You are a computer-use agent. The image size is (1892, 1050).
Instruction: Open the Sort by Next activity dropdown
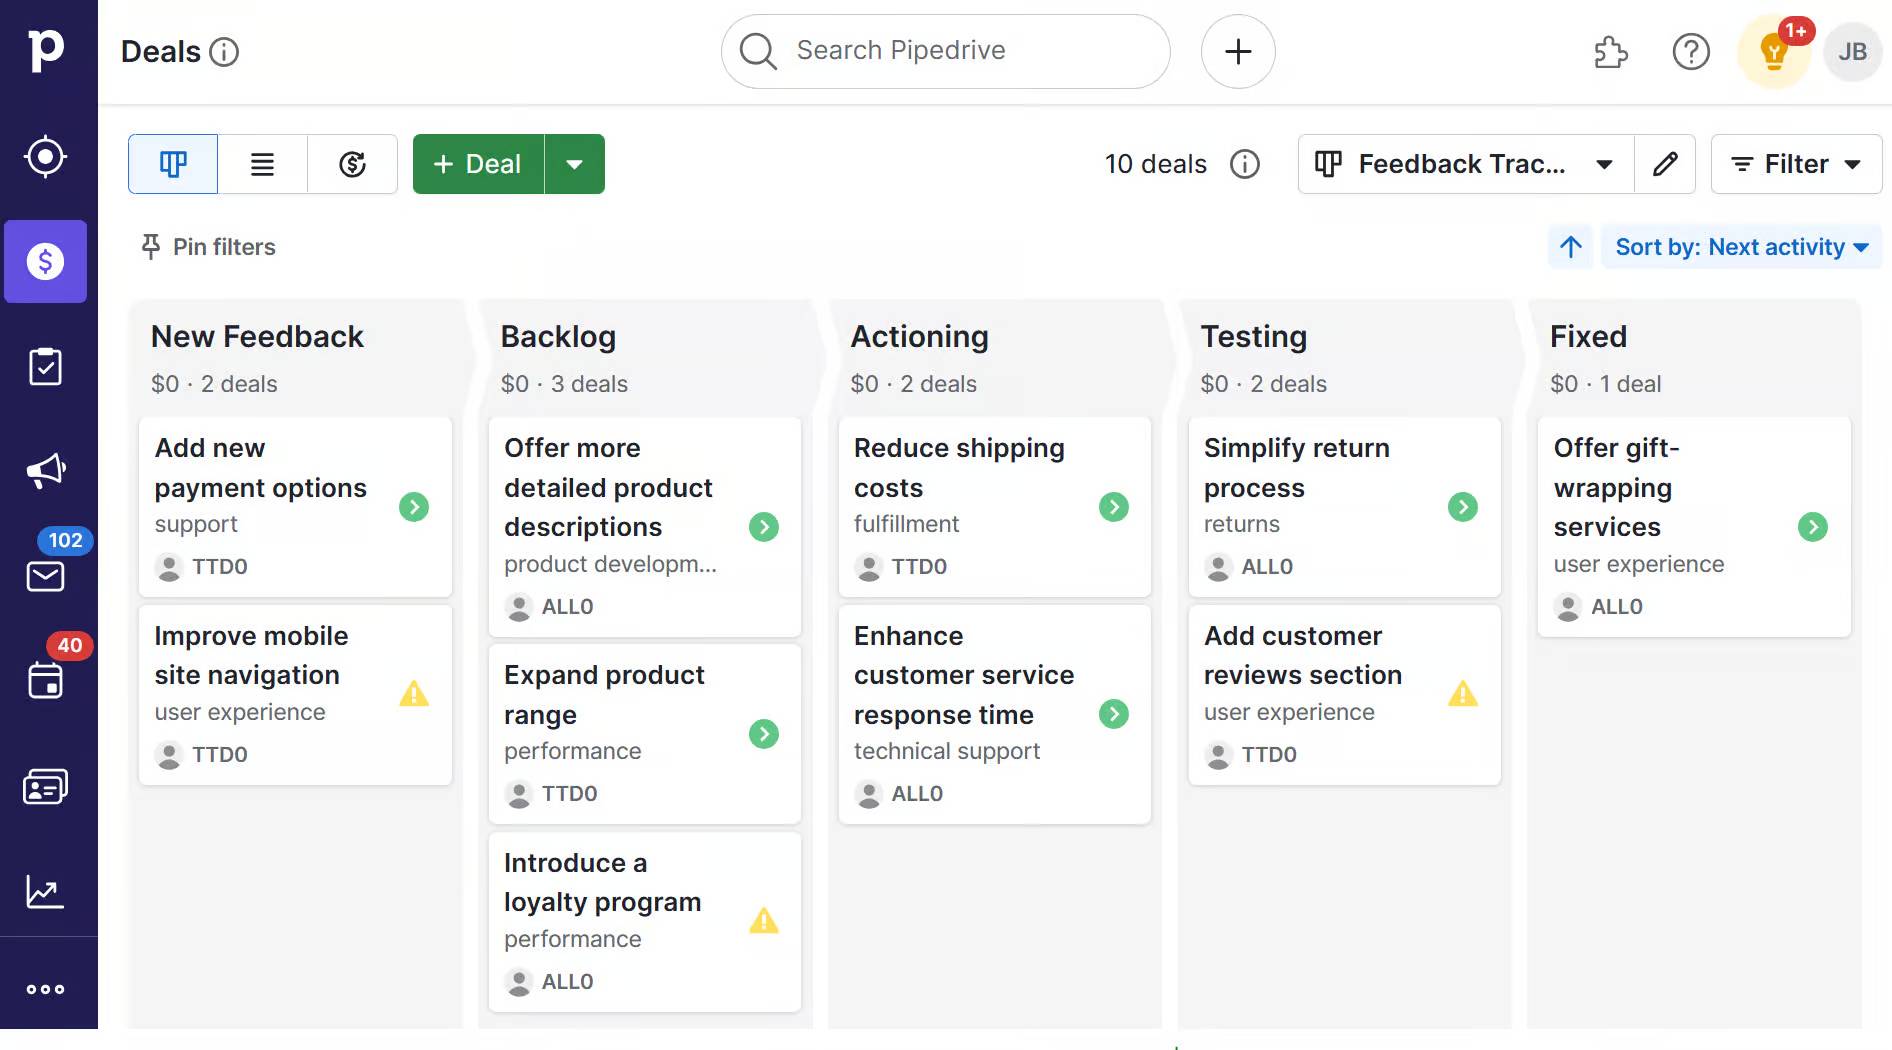(x=1740, y=247)
